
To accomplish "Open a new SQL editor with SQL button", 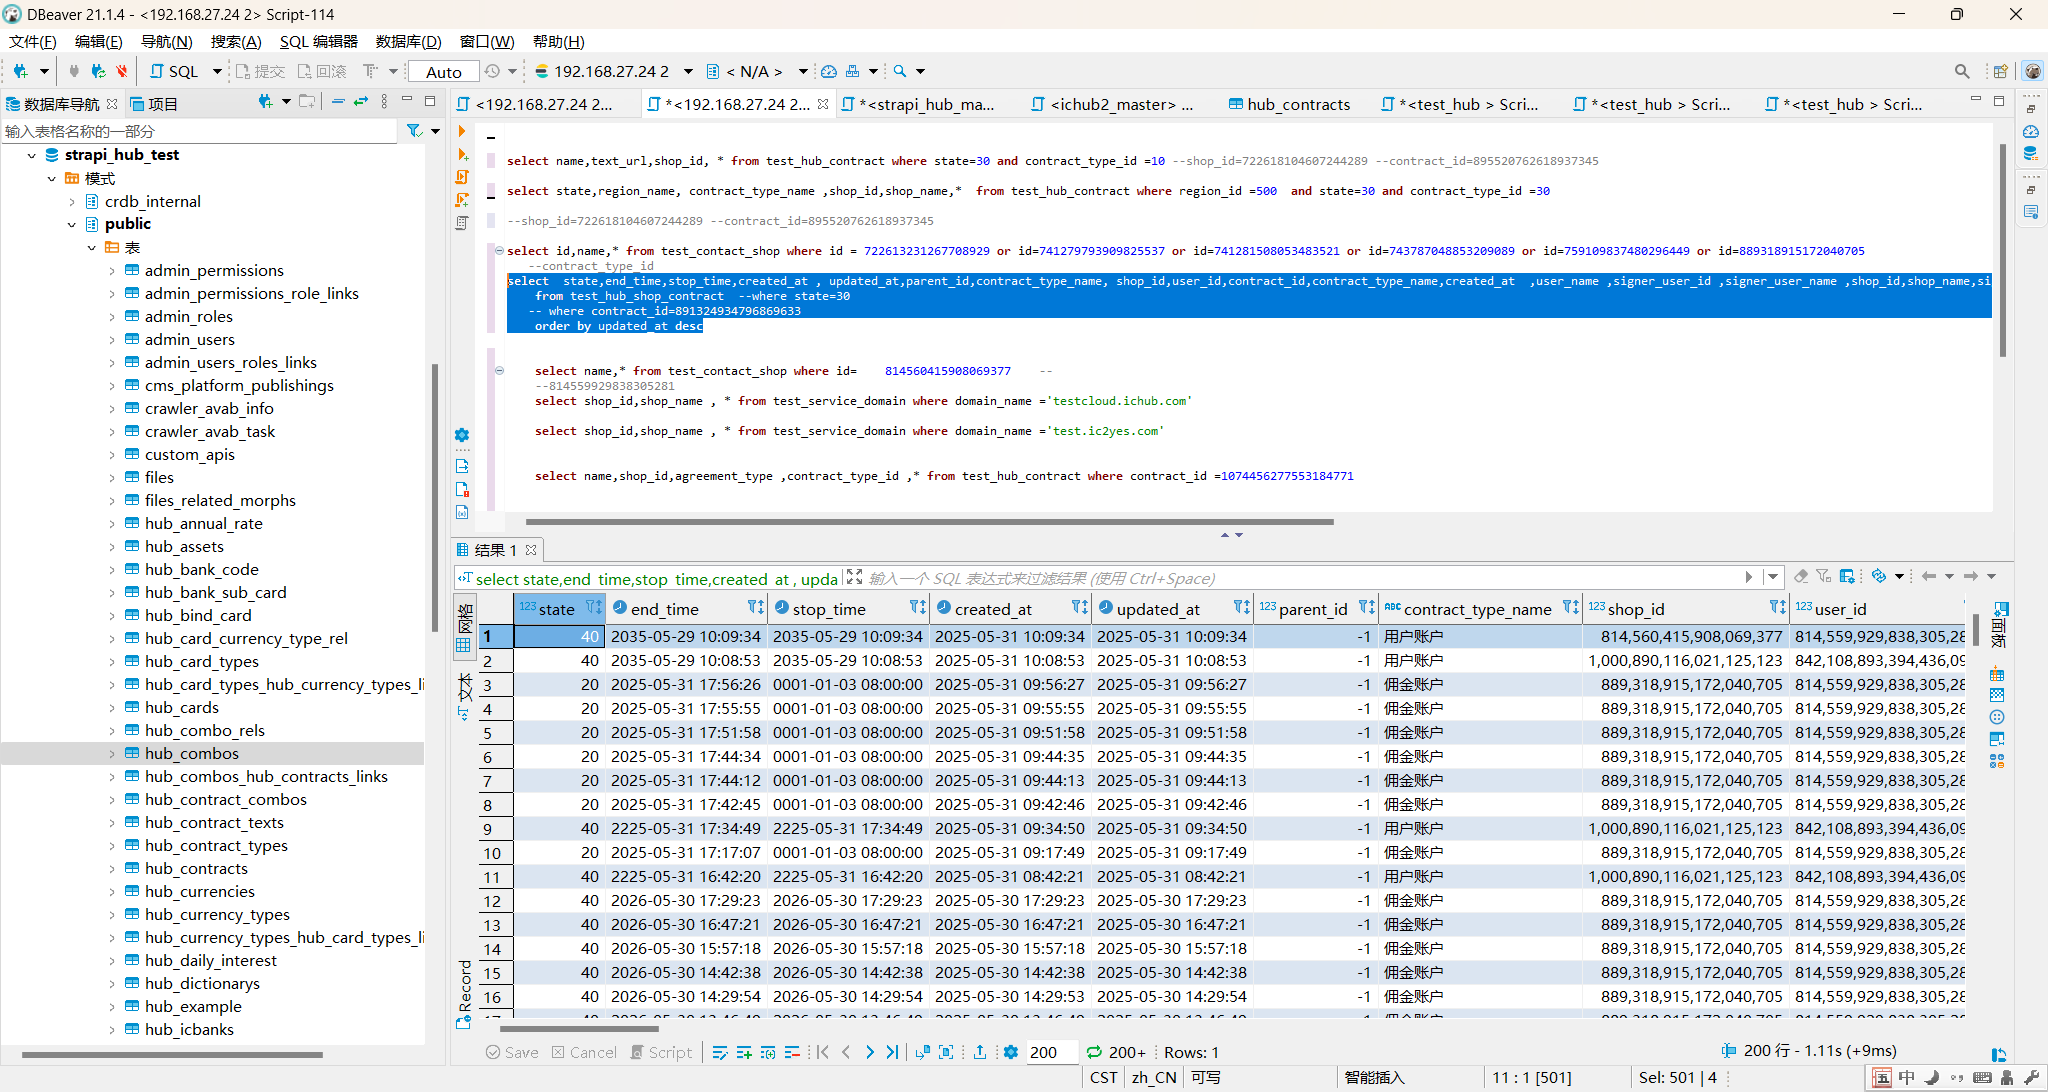I will 175,71.
